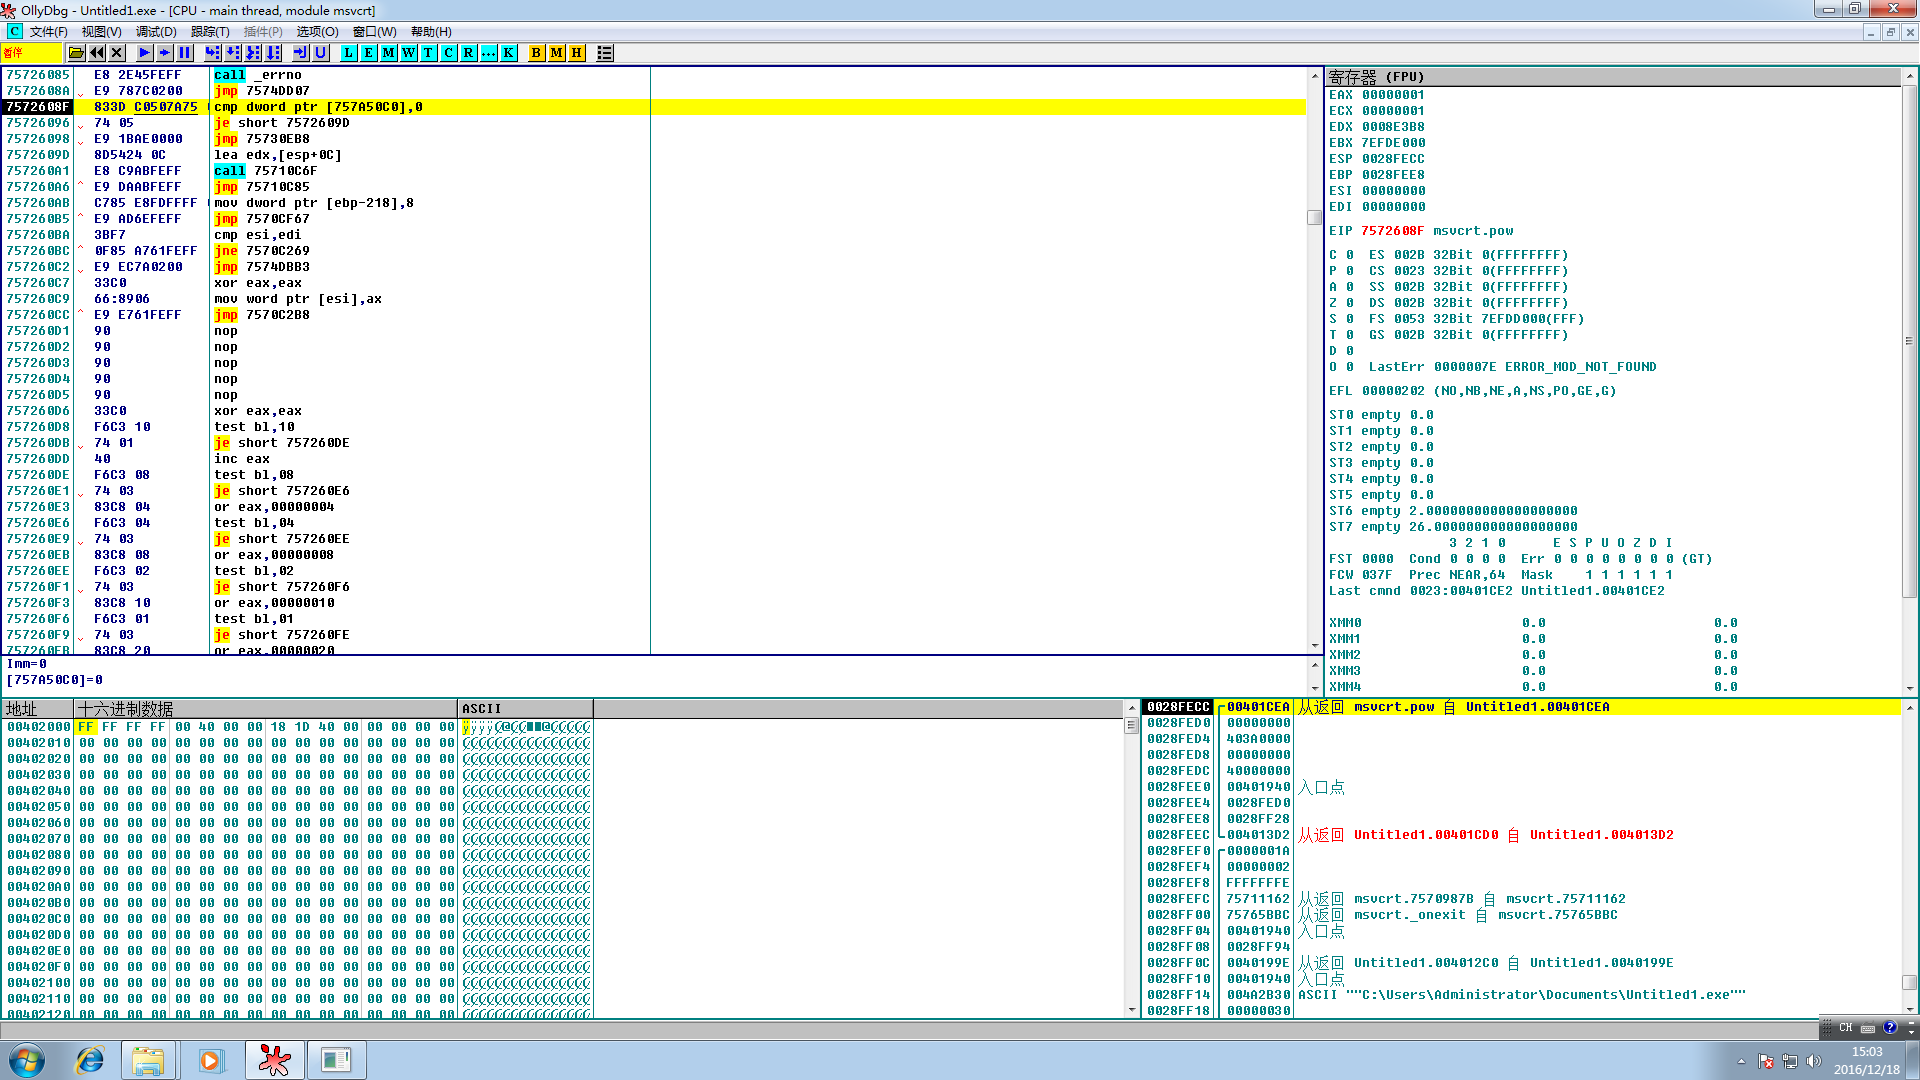The width and height of the screenshot is (1920, 1080).
Task: Run the program with the play icon
Action: (x=145, y=53)
